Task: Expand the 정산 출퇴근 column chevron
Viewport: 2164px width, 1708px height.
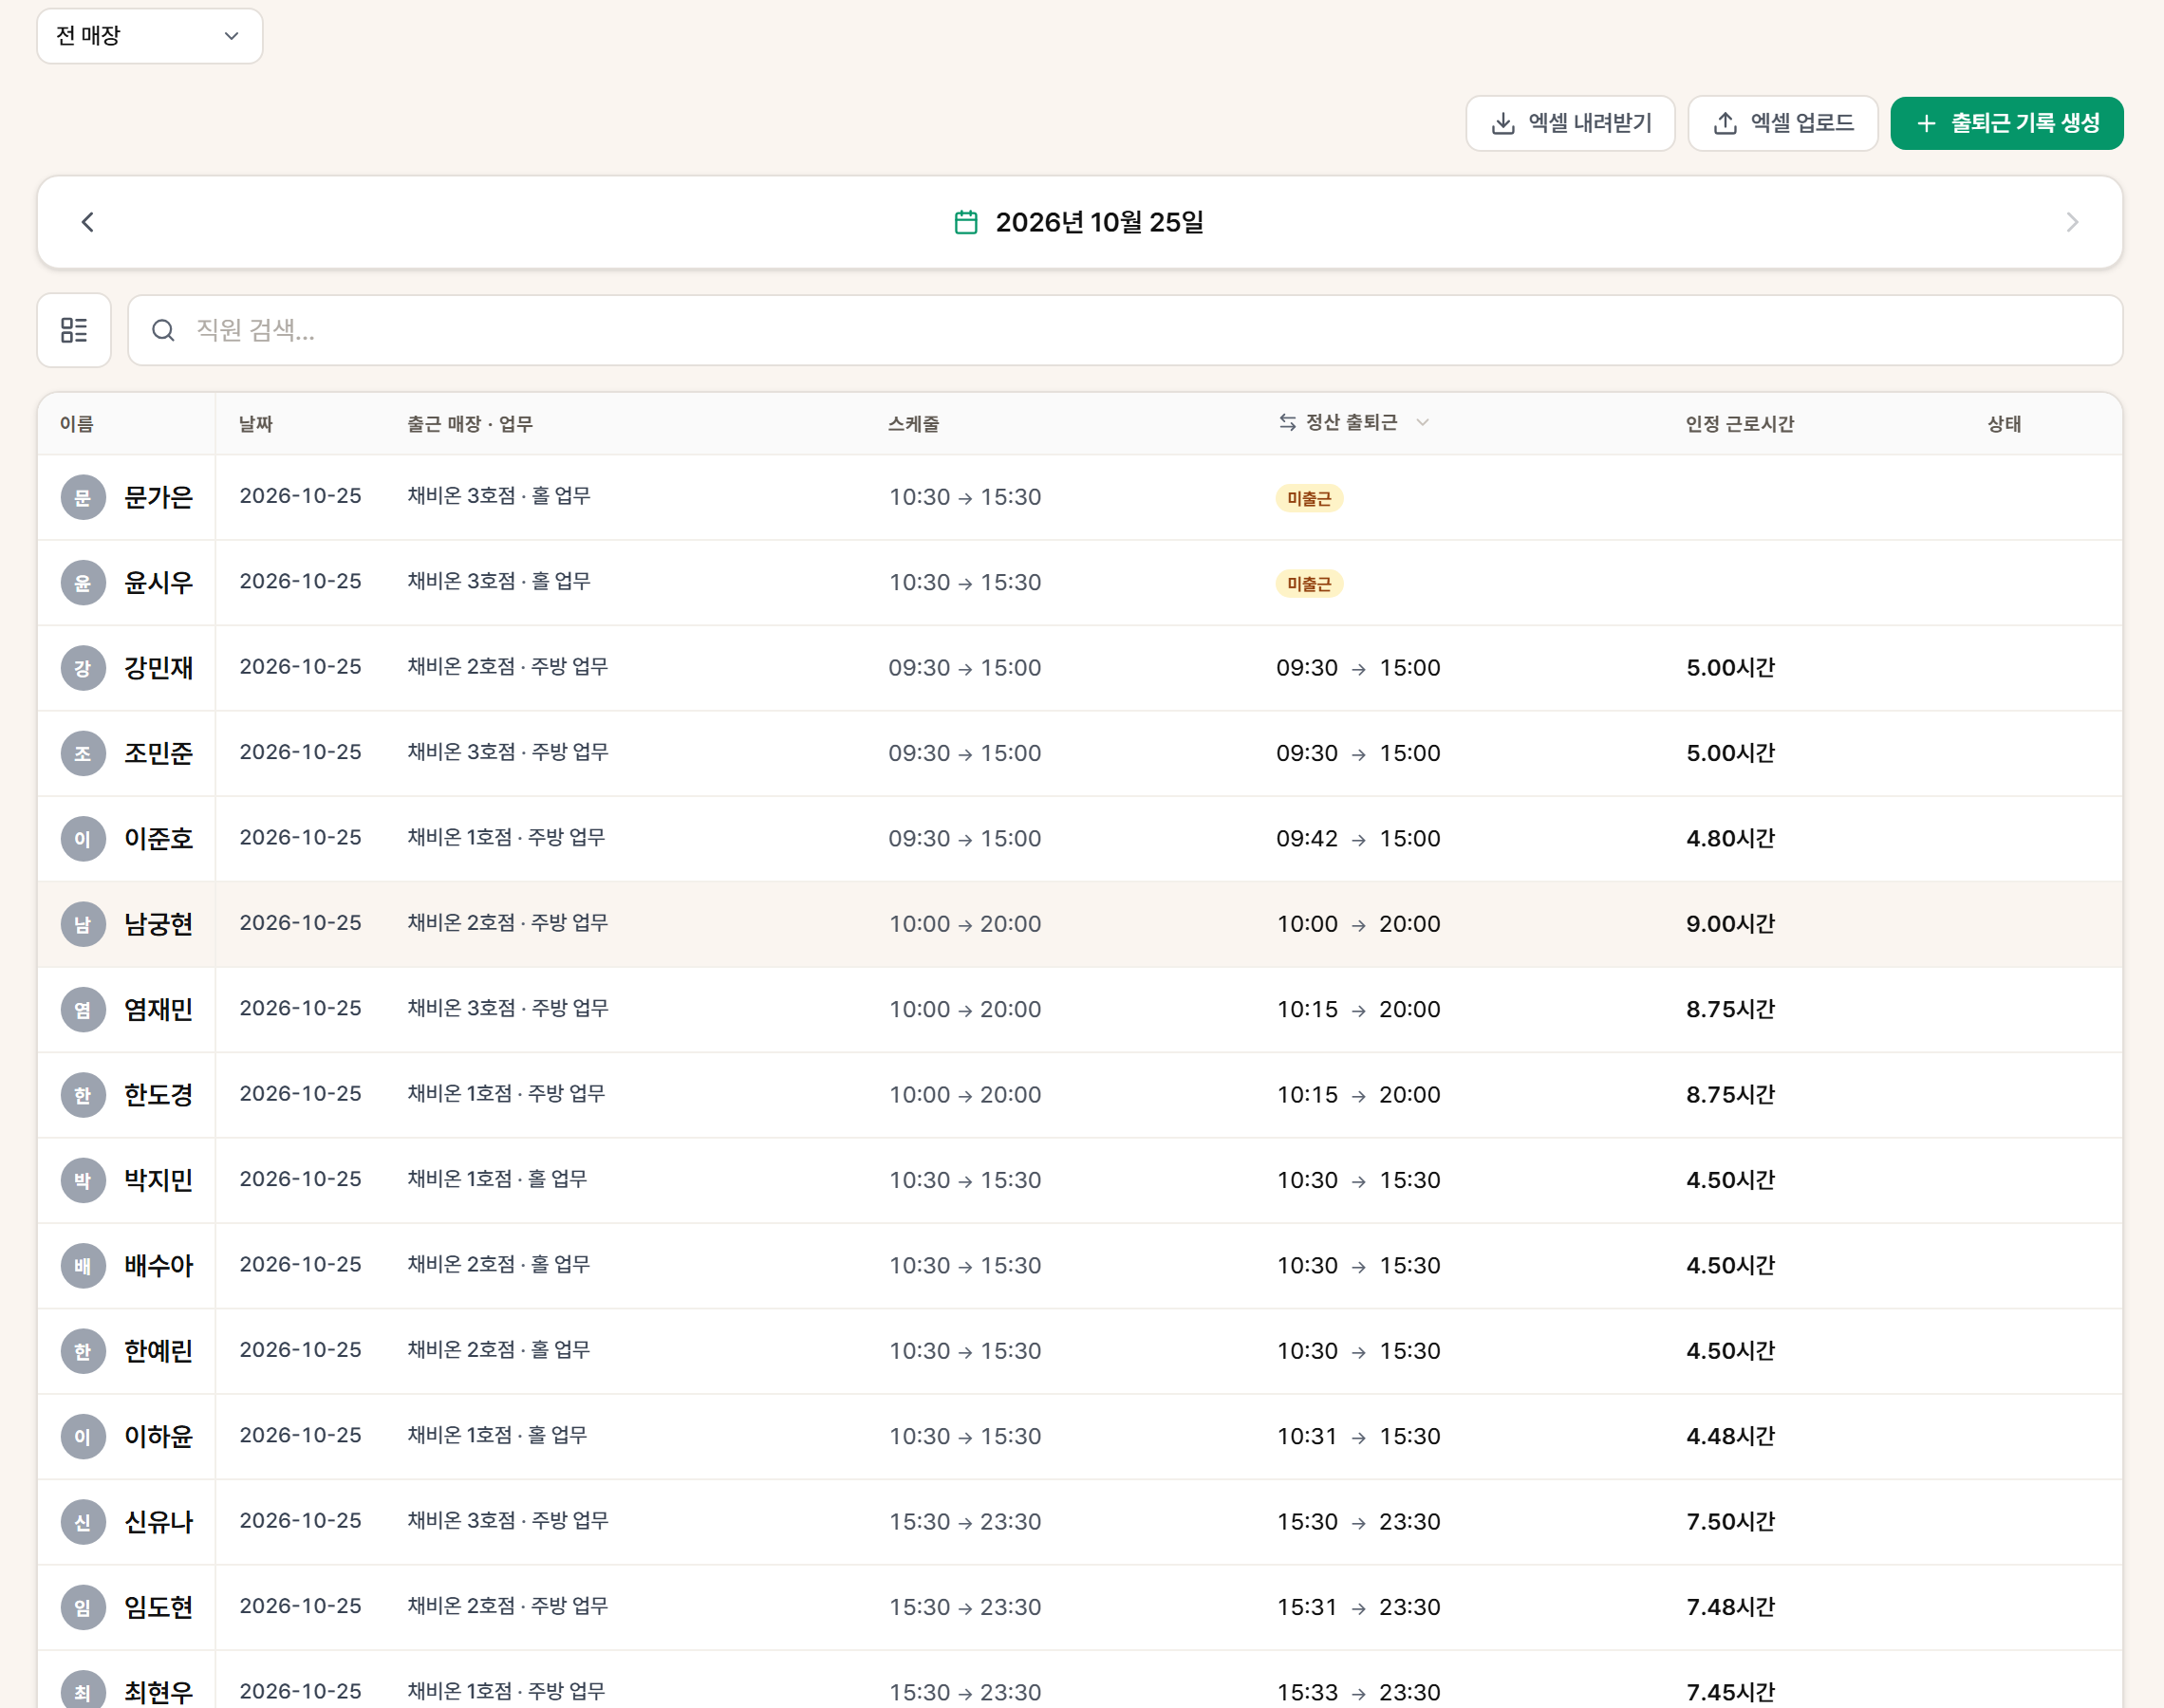Action: tap(1422, 422)
